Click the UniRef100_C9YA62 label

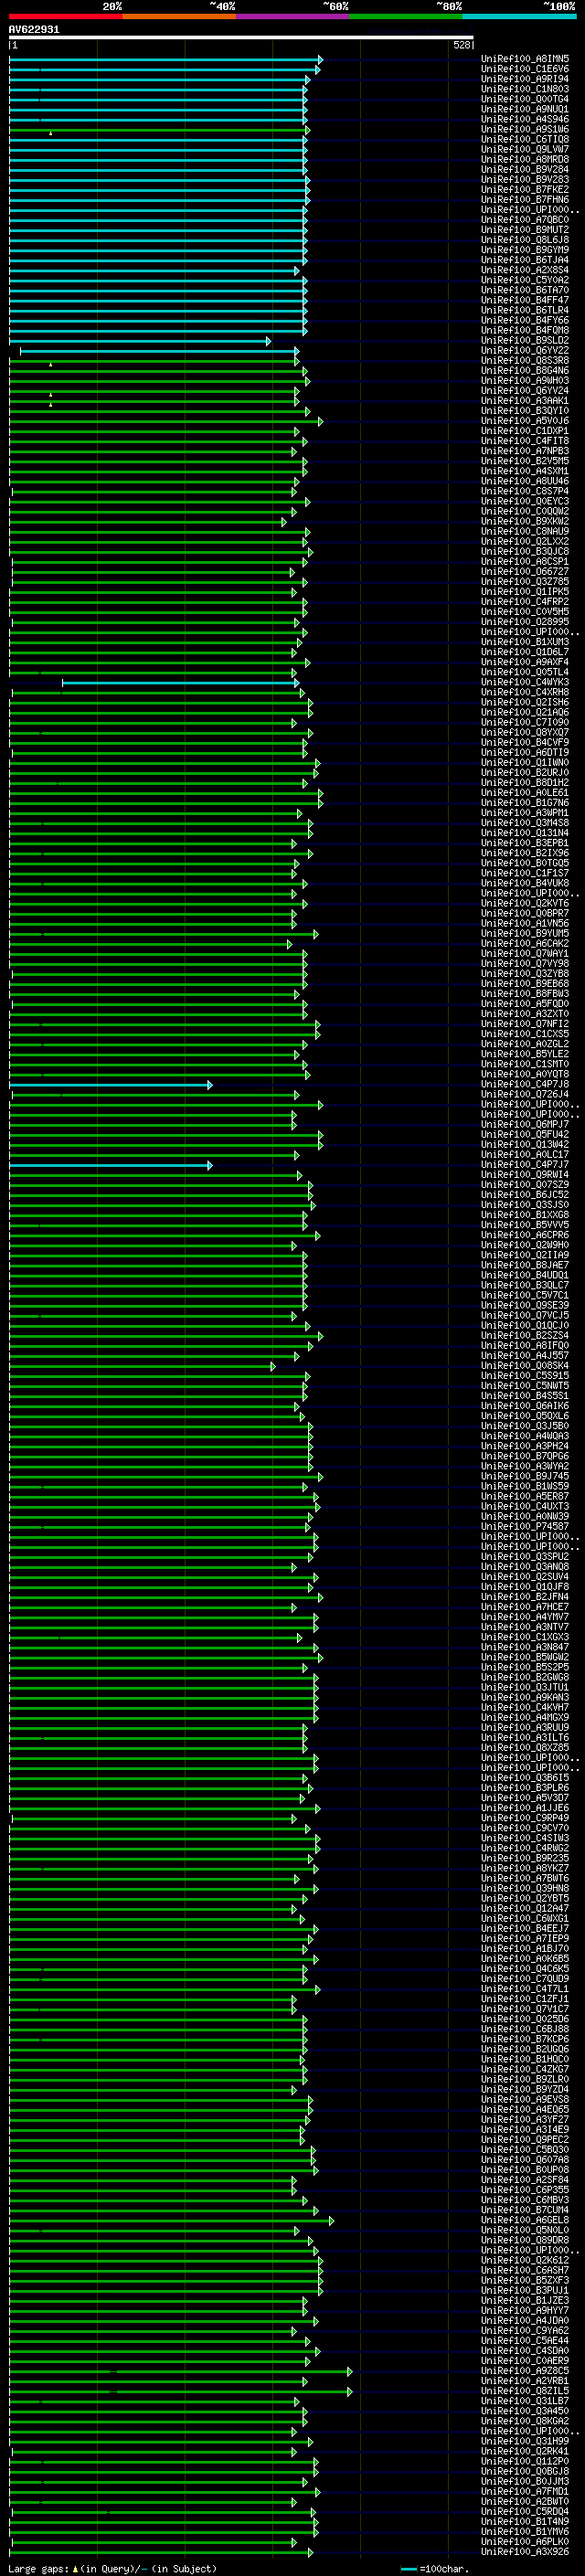525,2331
